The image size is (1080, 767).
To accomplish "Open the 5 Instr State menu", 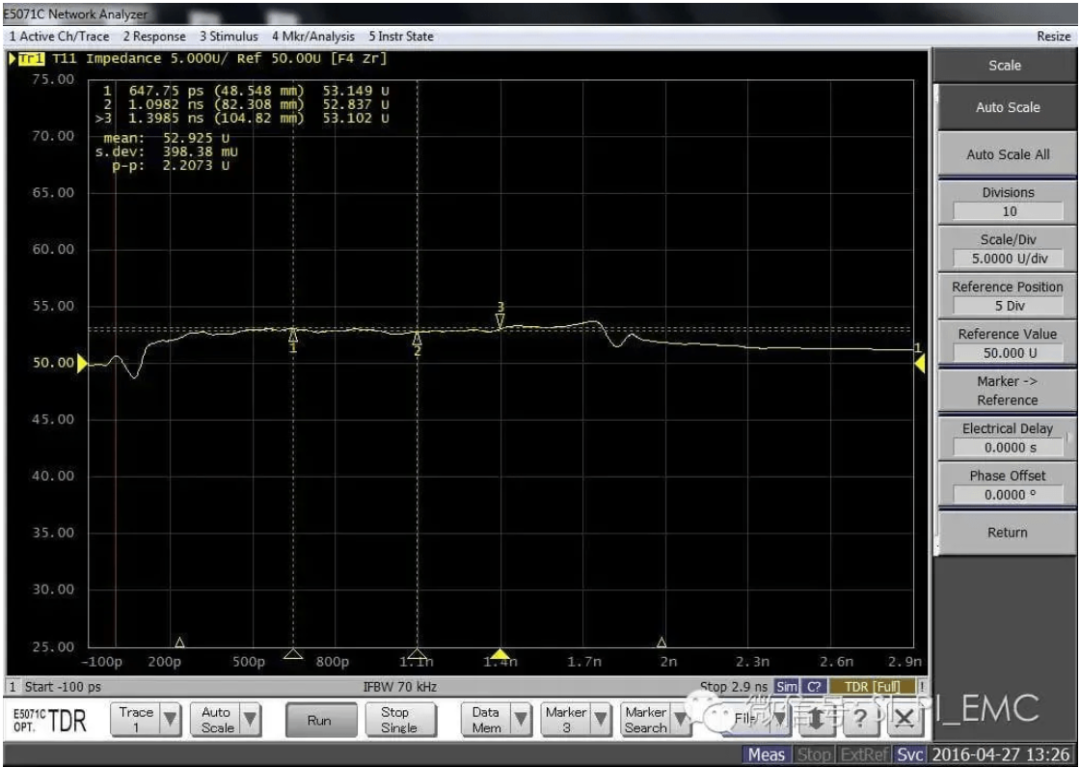I will (401, 36).
